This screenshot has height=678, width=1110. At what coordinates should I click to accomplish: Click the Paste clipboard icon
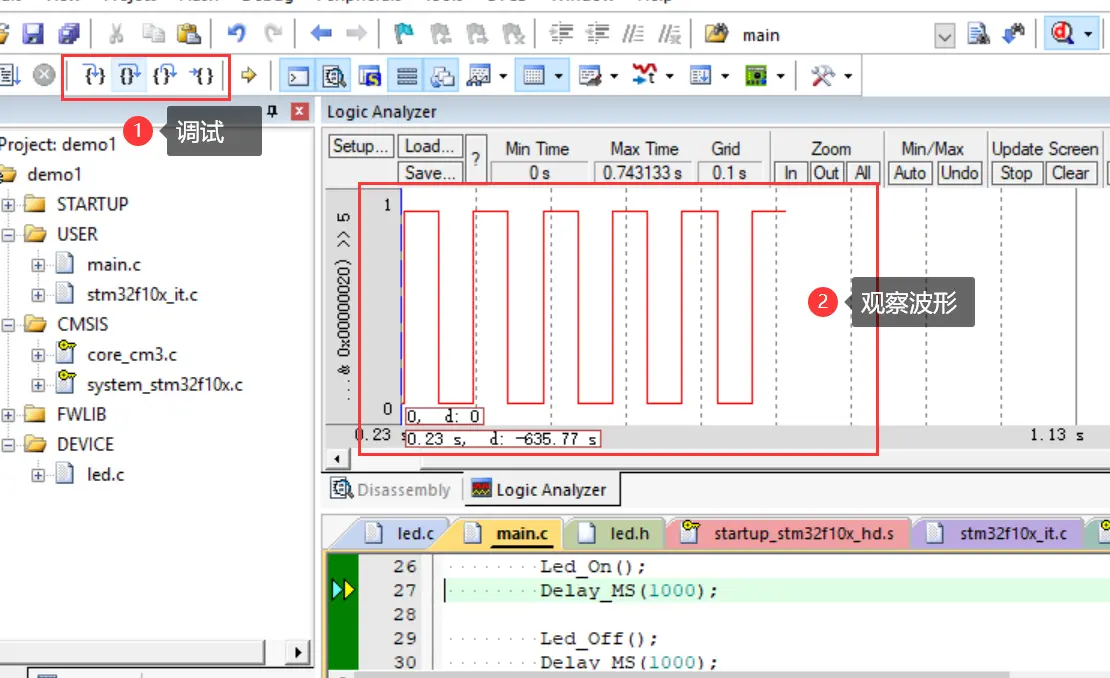[187, 35]
